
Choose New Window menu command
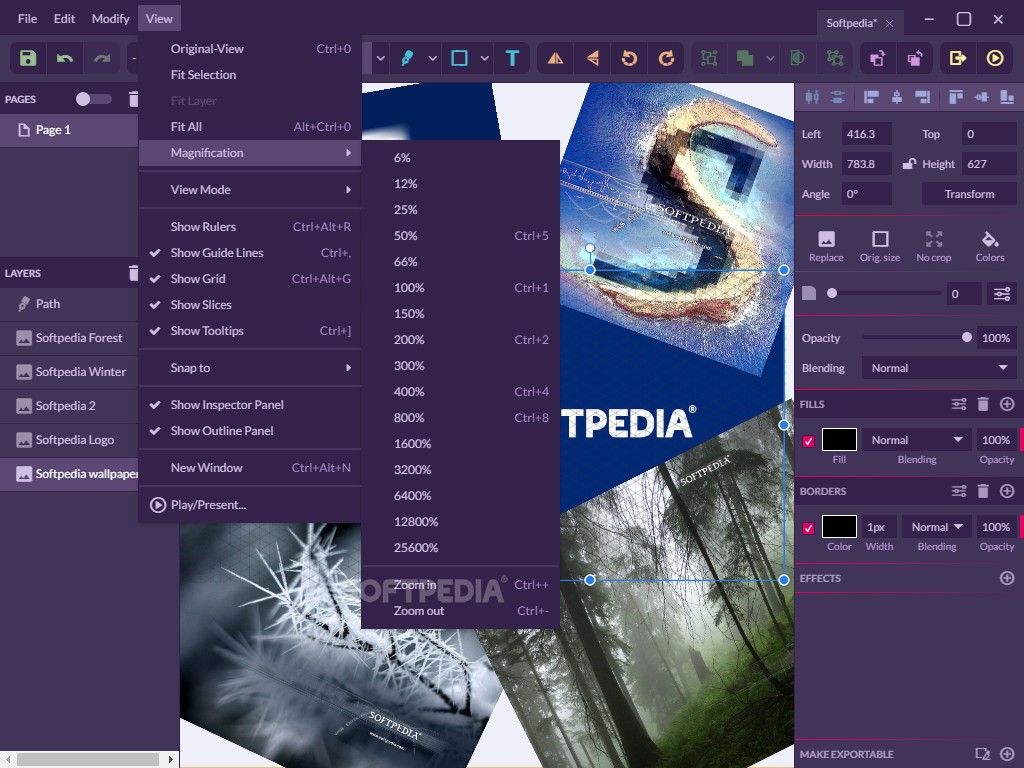click(250, 468)
